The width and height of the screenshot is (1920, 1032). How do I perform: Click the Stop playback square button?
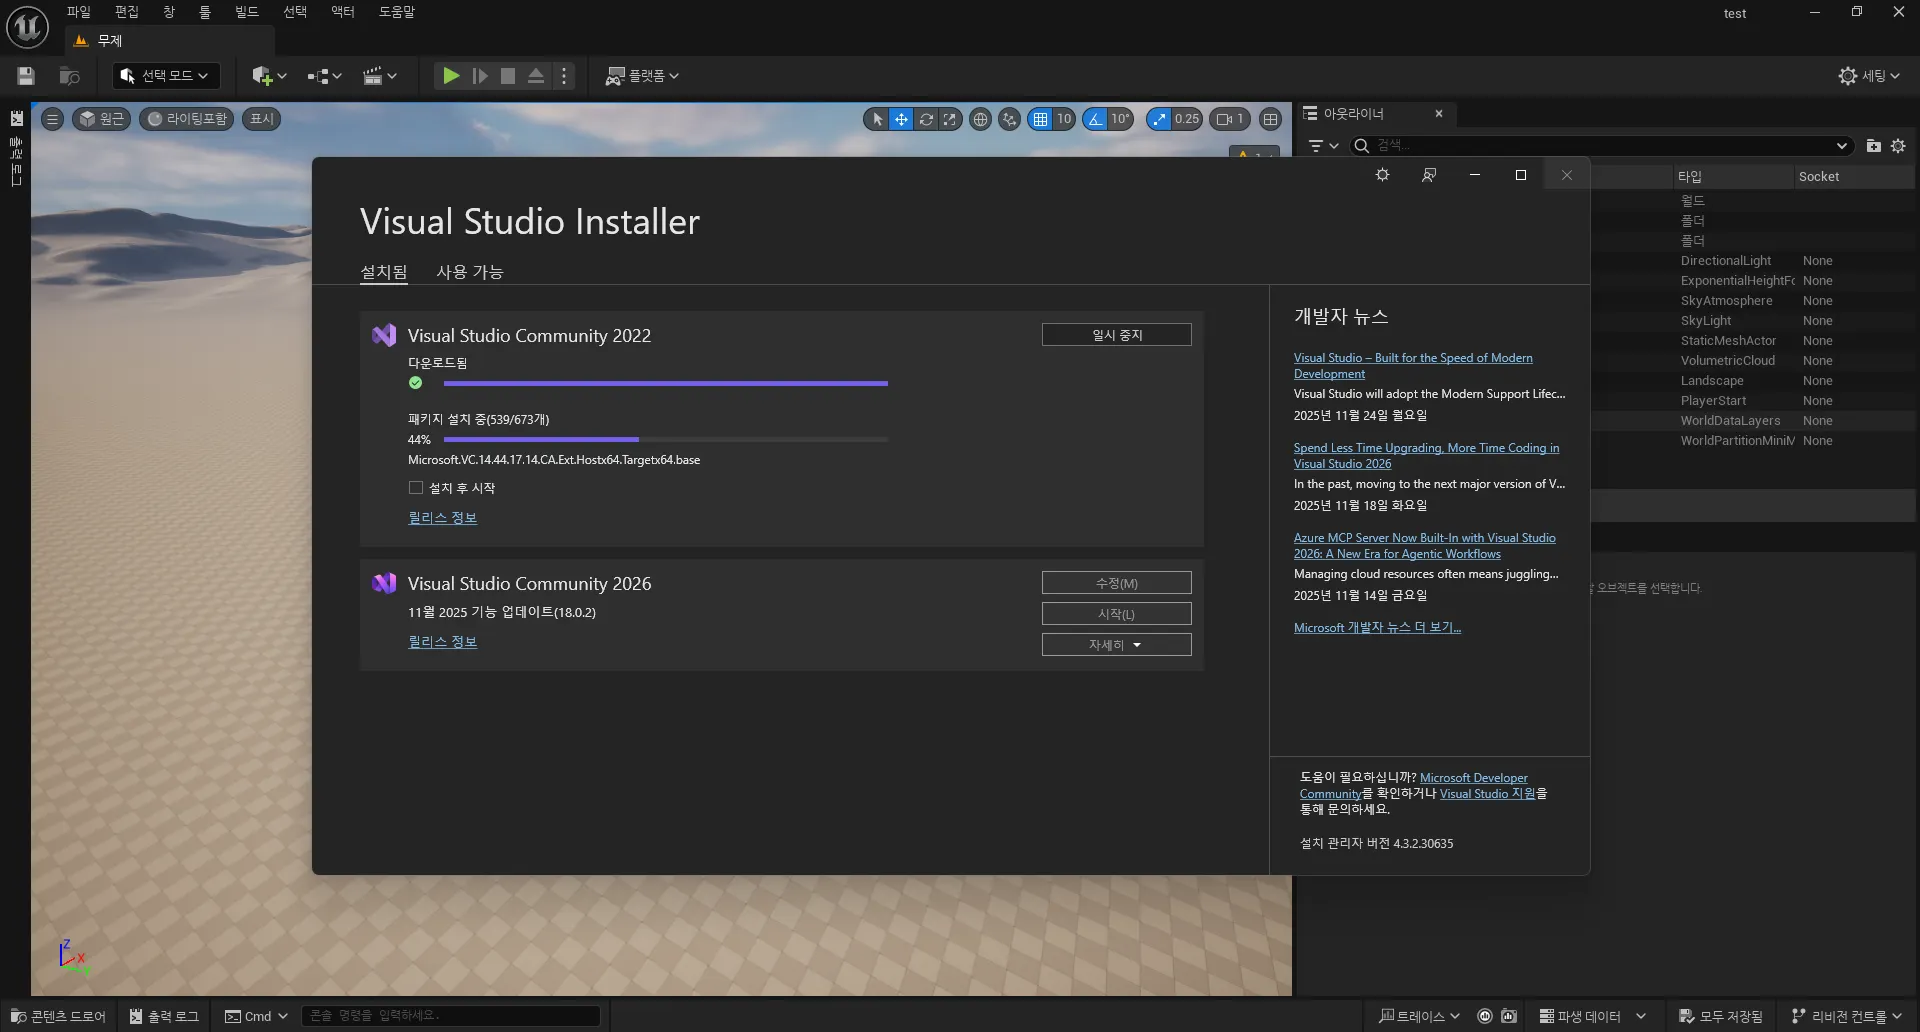508,76
